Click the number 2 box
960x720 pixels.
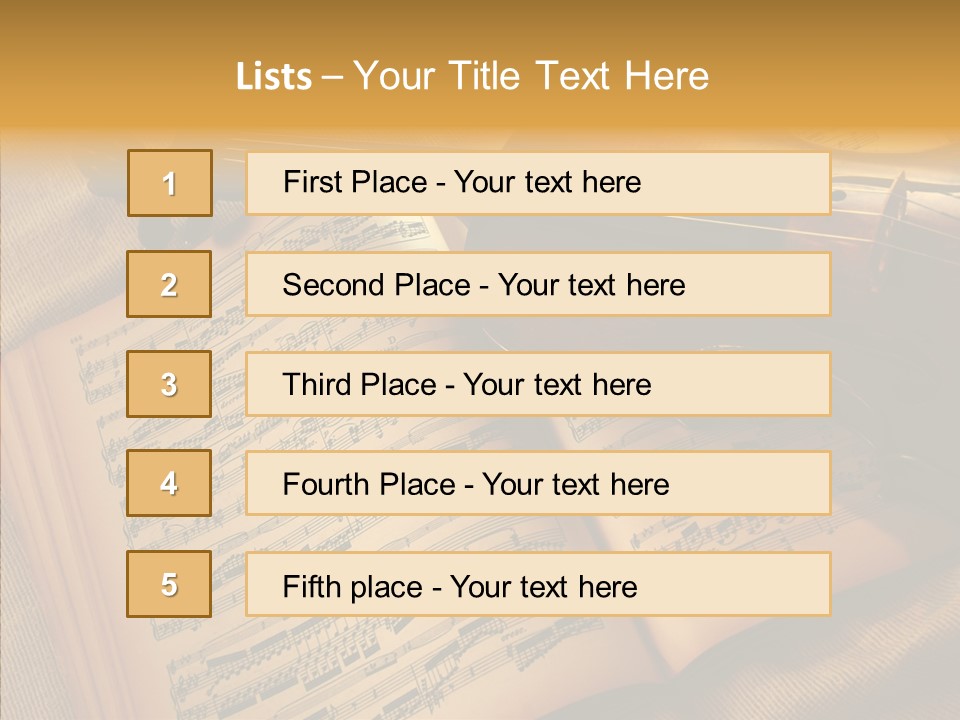tap(169, 284)
